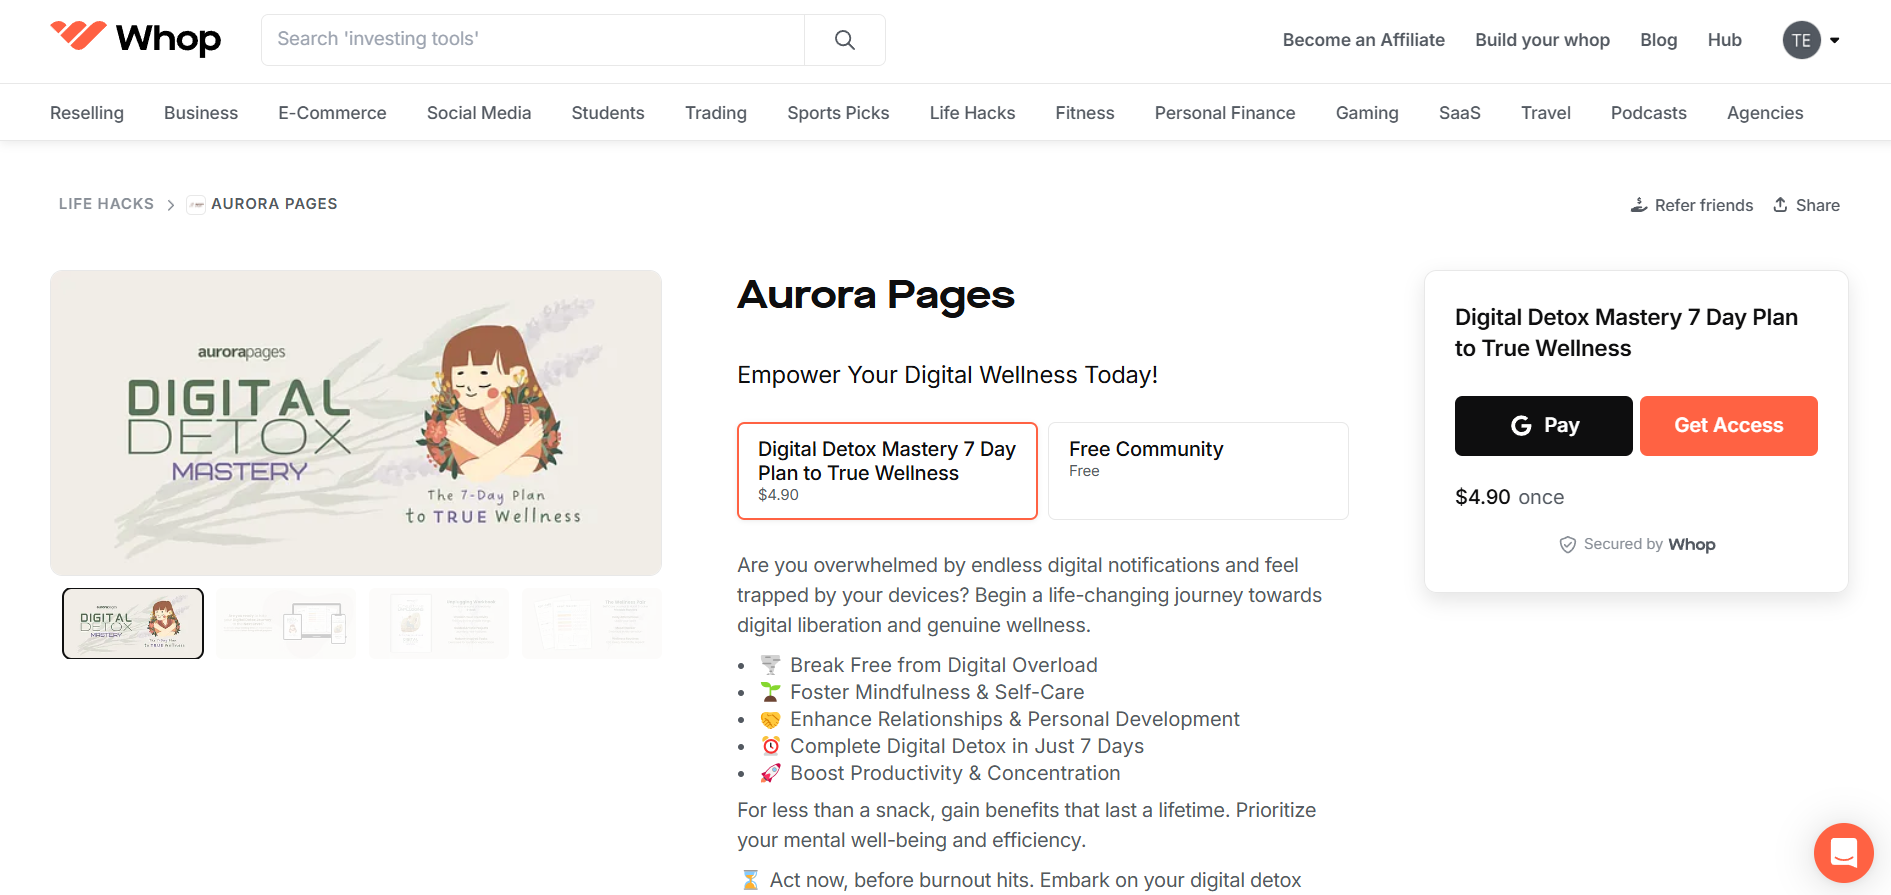This screenshot has height=895, width=1891.
Task: Select the fourth gallery thumbnail
Action: (x=592, y=623)
